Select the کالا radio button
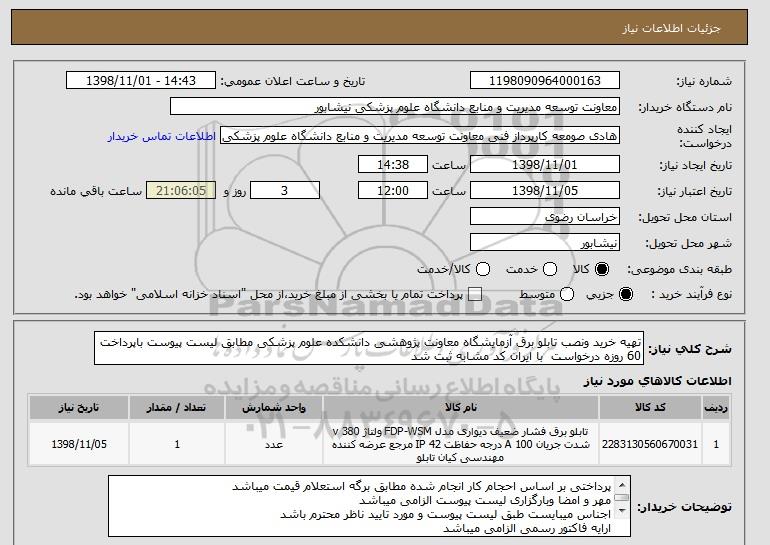770x545 pixels. 602,269
